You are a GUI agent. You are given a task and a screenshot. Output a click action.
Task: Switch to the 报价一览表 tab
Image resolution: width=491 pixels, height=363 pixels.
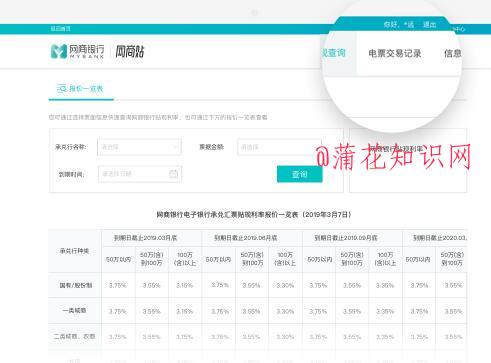click(x=81, y=89)
